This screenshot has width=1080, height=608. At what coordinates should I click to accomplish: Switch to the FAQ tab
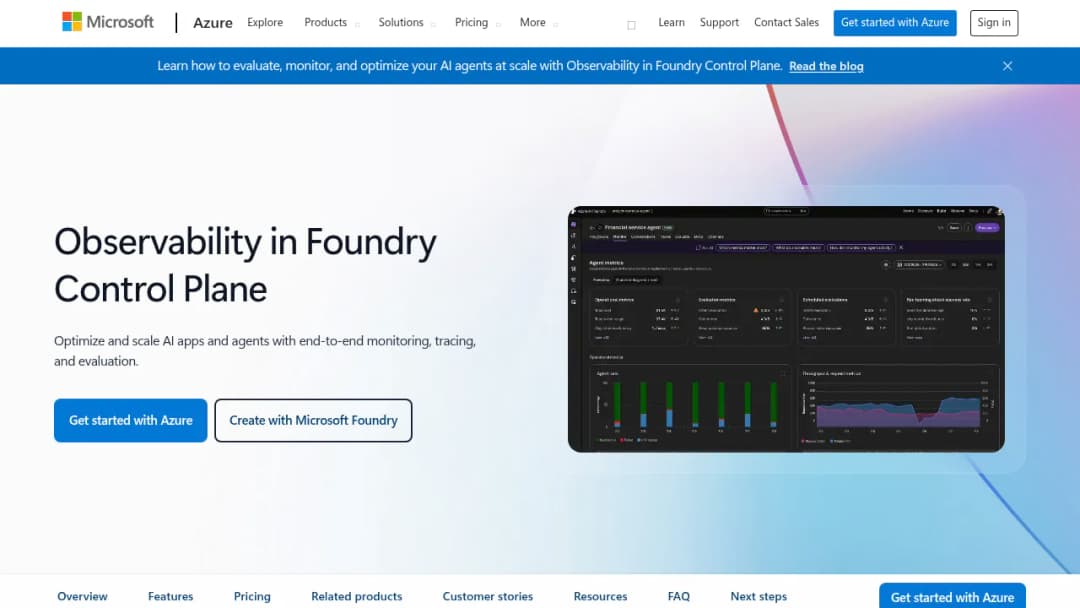point(678,596)
